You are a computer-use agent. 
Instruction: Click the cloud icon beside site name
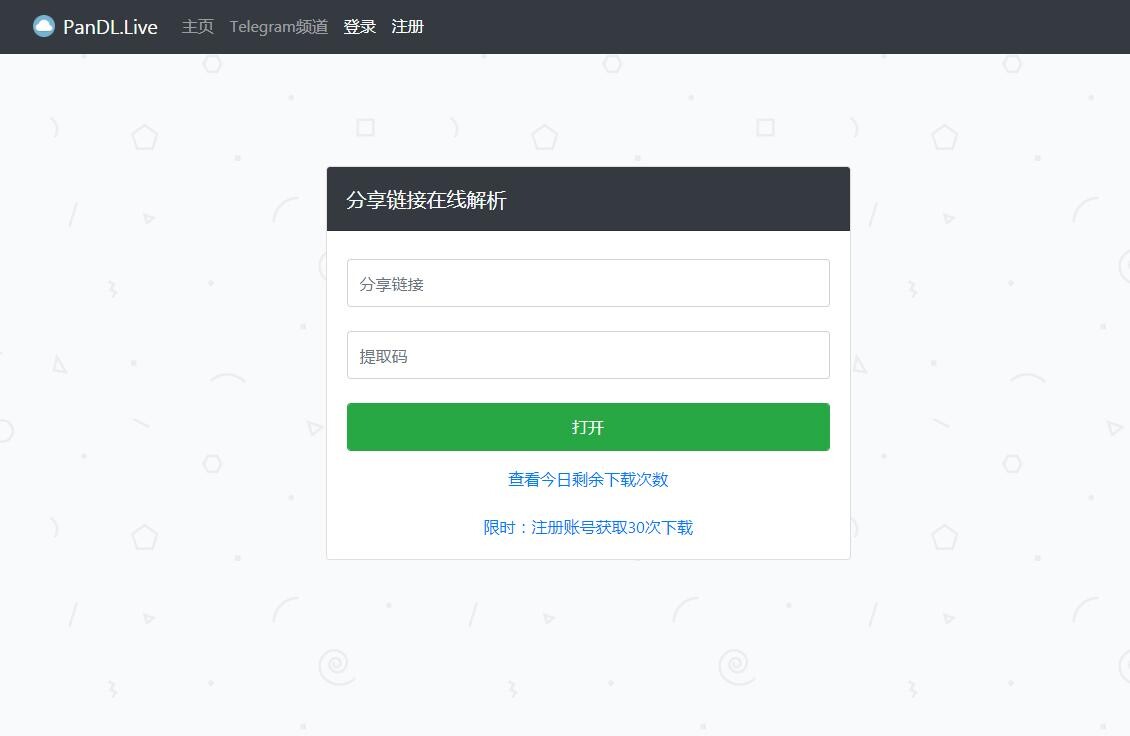(43, 25)
